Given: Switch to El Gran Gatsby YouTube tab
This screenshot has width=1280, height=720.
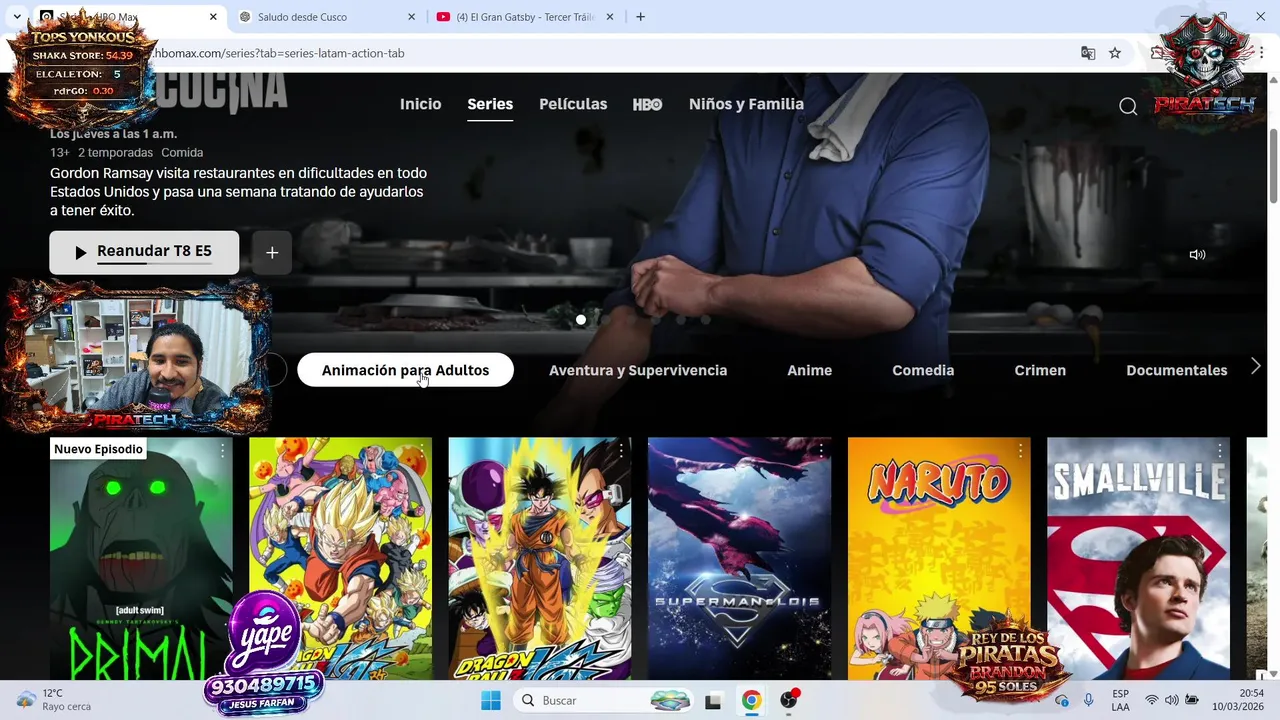Looking at the screenshot, I should point(525,17).
